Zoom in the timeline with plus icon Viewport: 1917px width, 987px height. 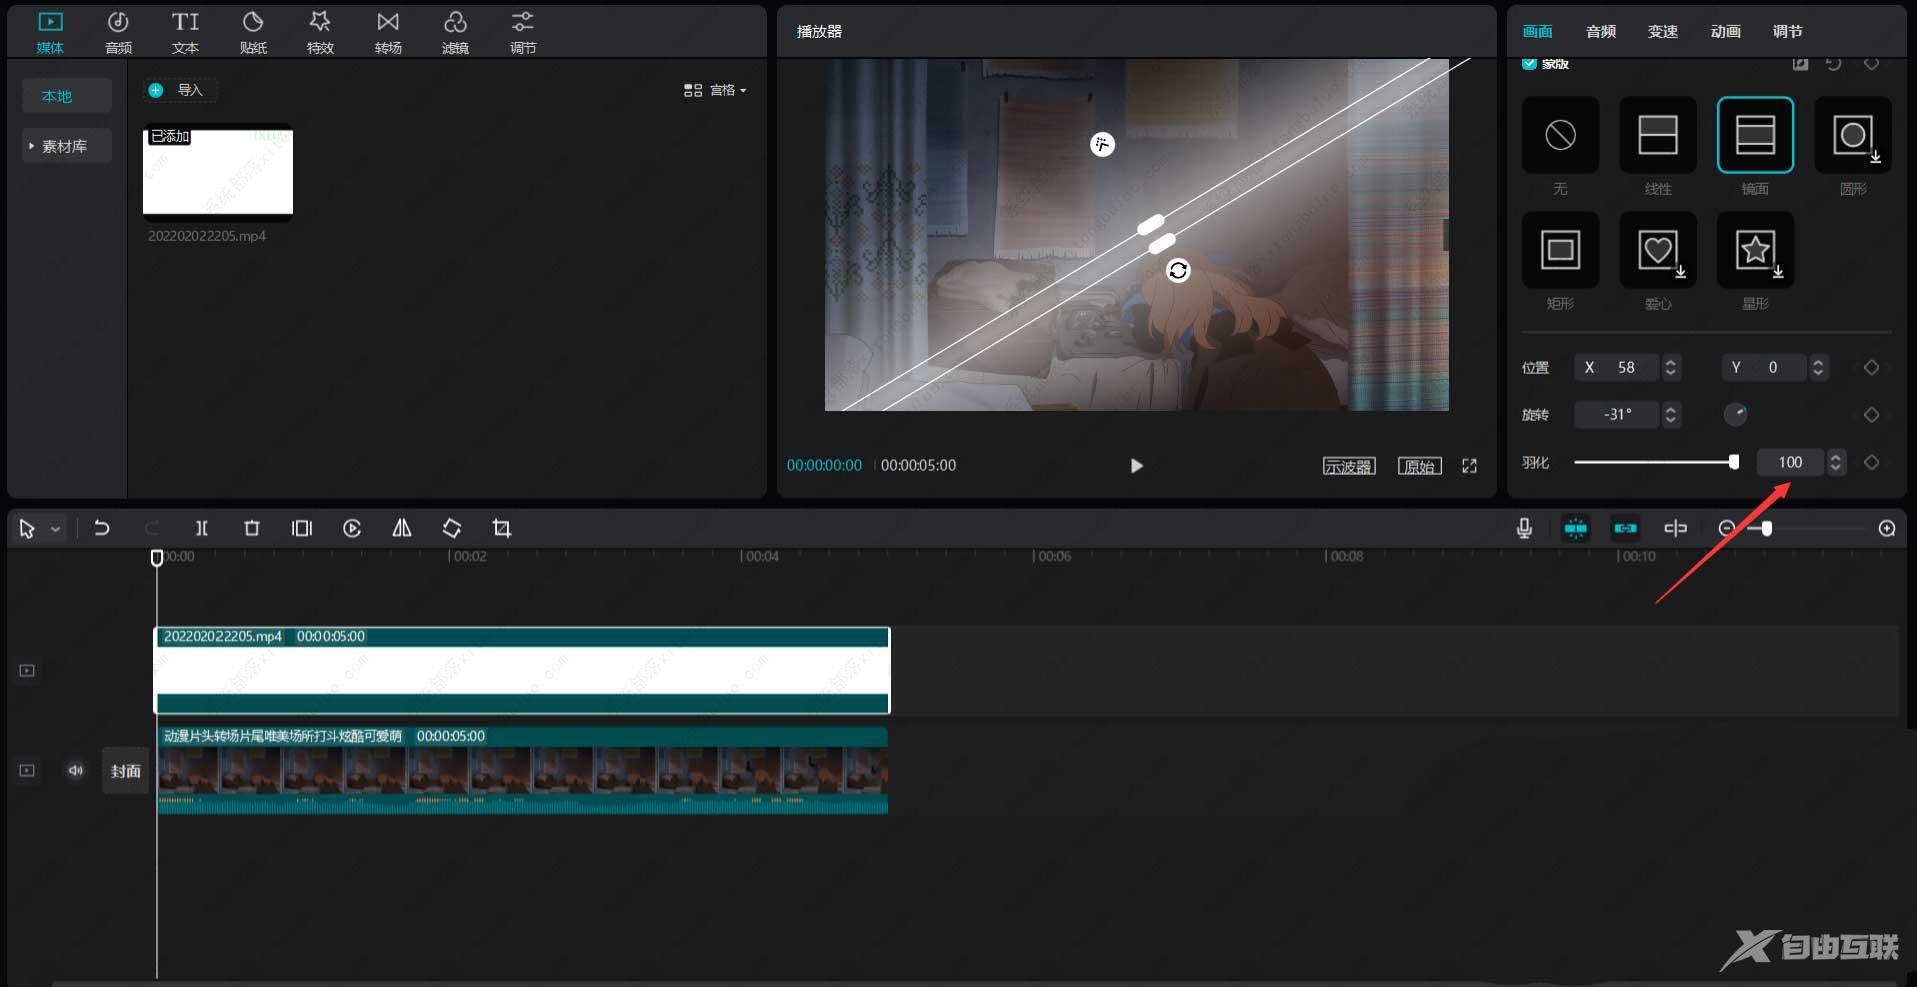tap(1887, 528)
